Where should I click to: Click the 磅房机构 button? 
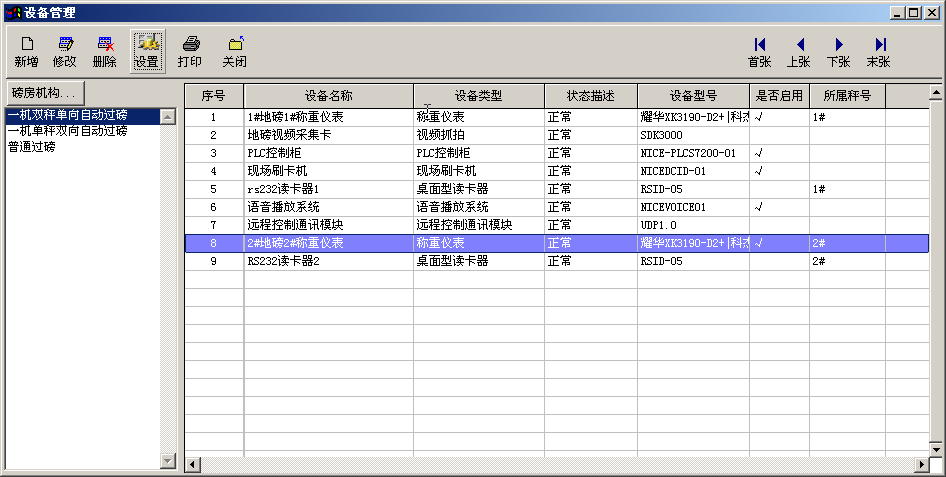click(x=43, y=92)
